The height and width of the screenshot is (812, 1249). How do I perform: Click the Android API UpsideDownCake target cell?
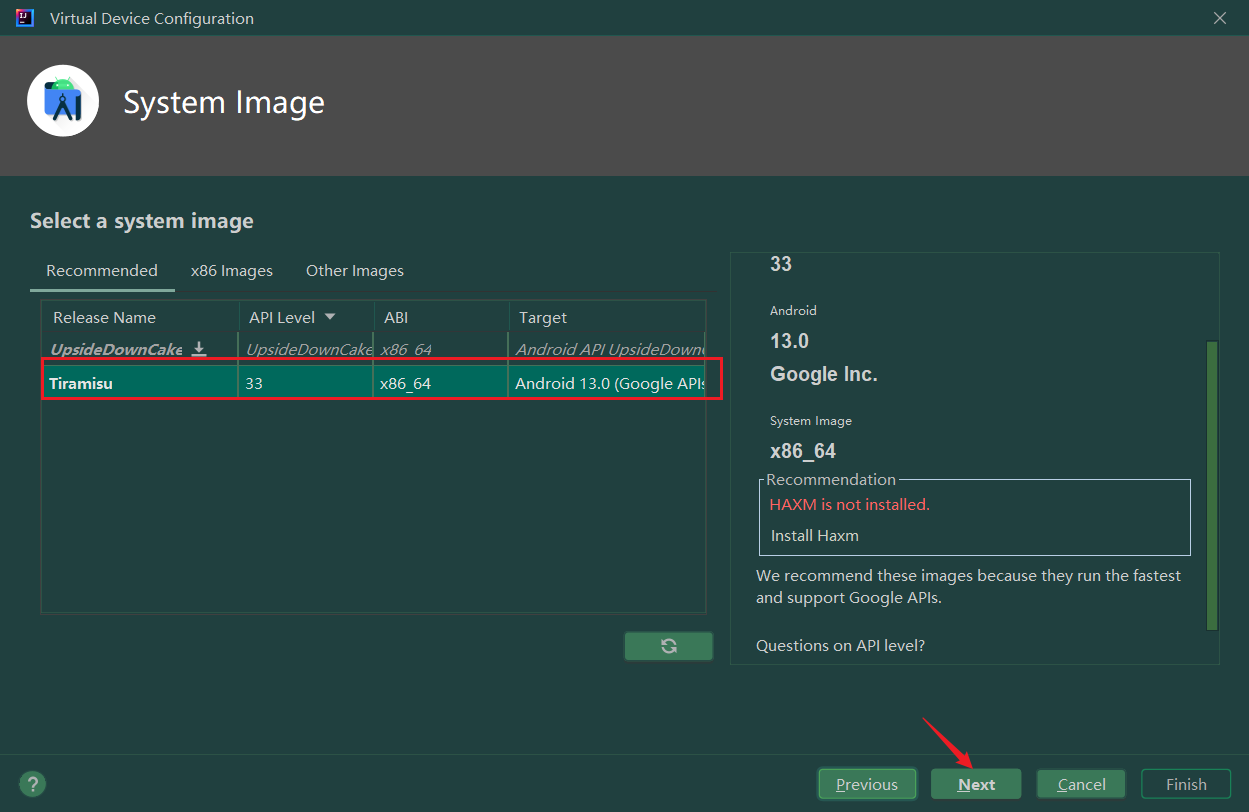click(607, 349)
